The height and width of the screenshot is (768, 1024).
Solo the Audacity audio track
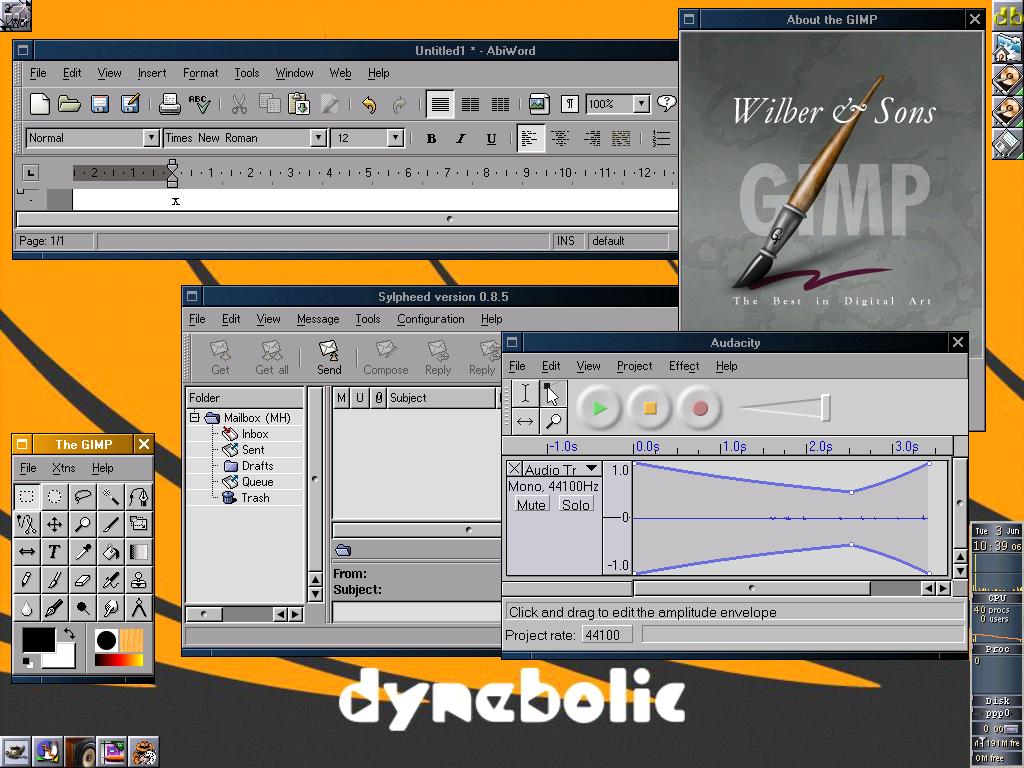tap(575, 505)
